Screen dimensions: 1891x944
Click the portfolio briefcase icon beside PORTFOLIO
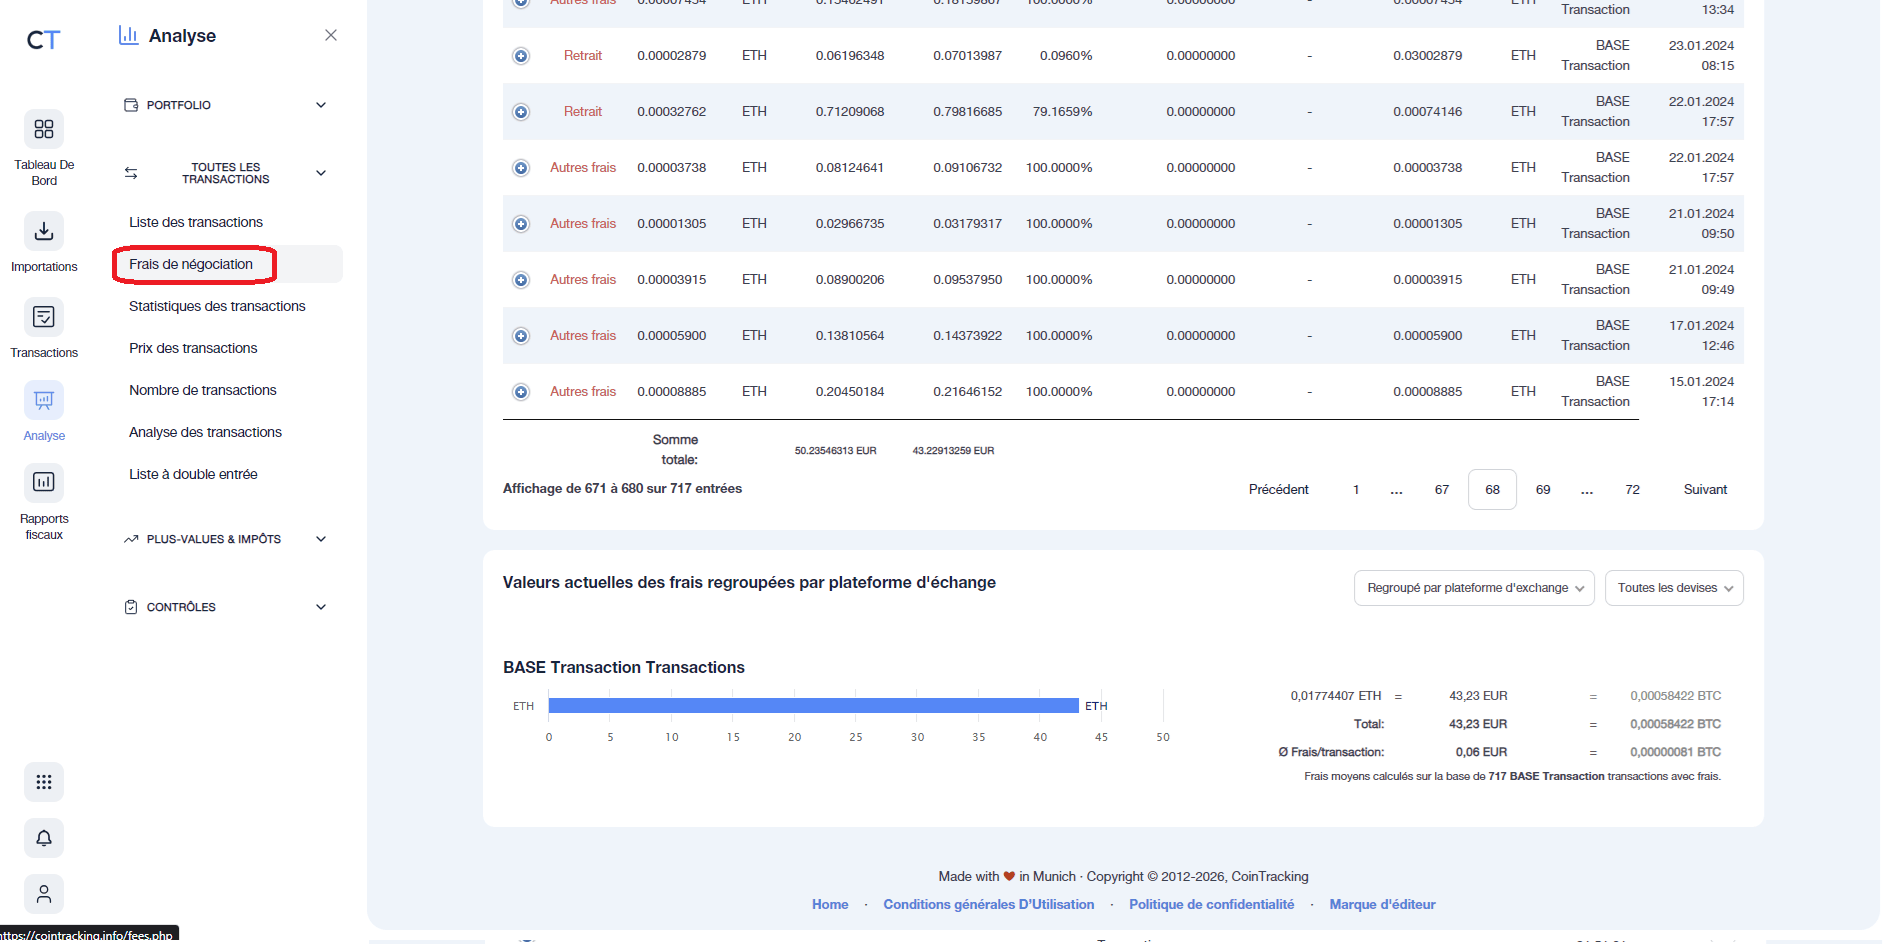[130, 104]
